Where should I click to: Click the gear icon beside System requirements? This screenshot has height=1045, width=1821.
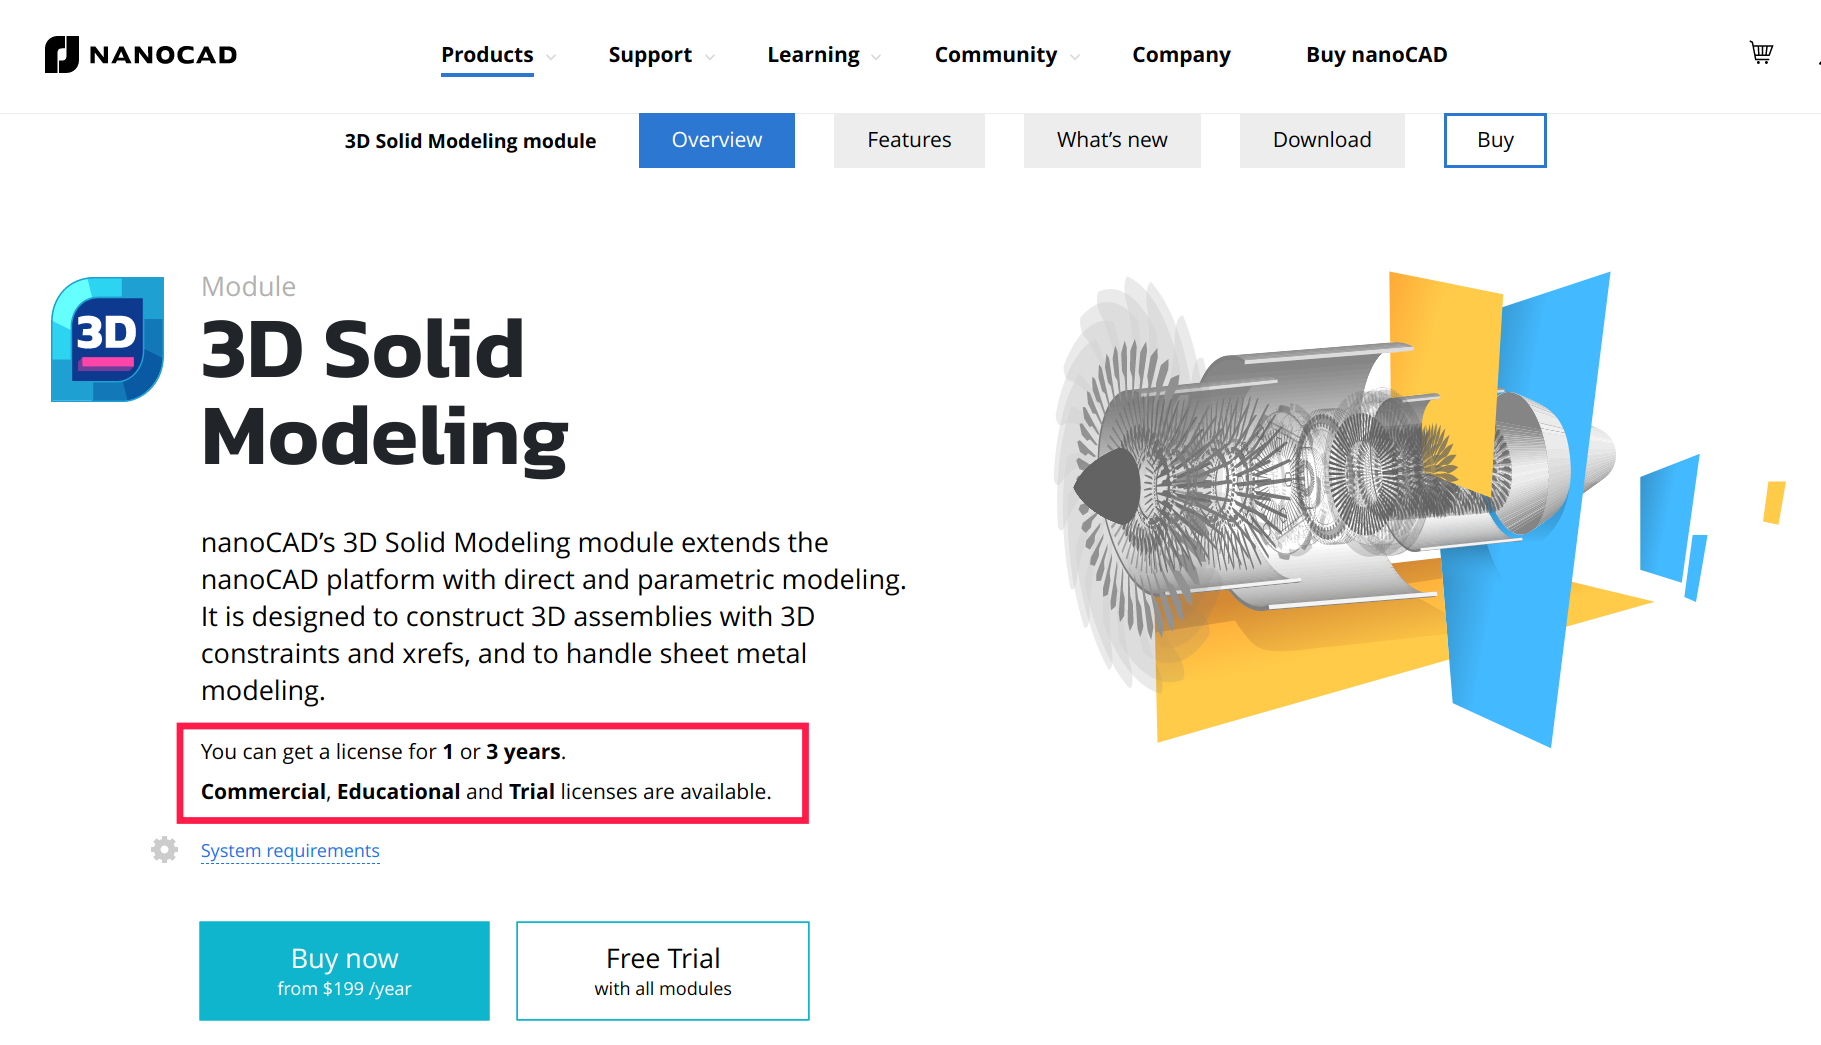(x=164, y=850)
